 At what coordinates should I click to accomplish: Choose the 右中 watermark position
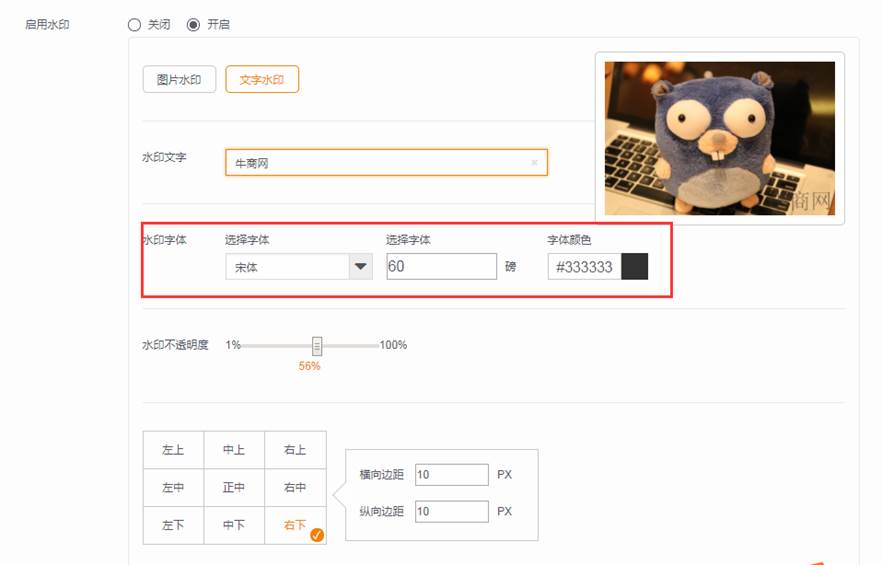295,487
